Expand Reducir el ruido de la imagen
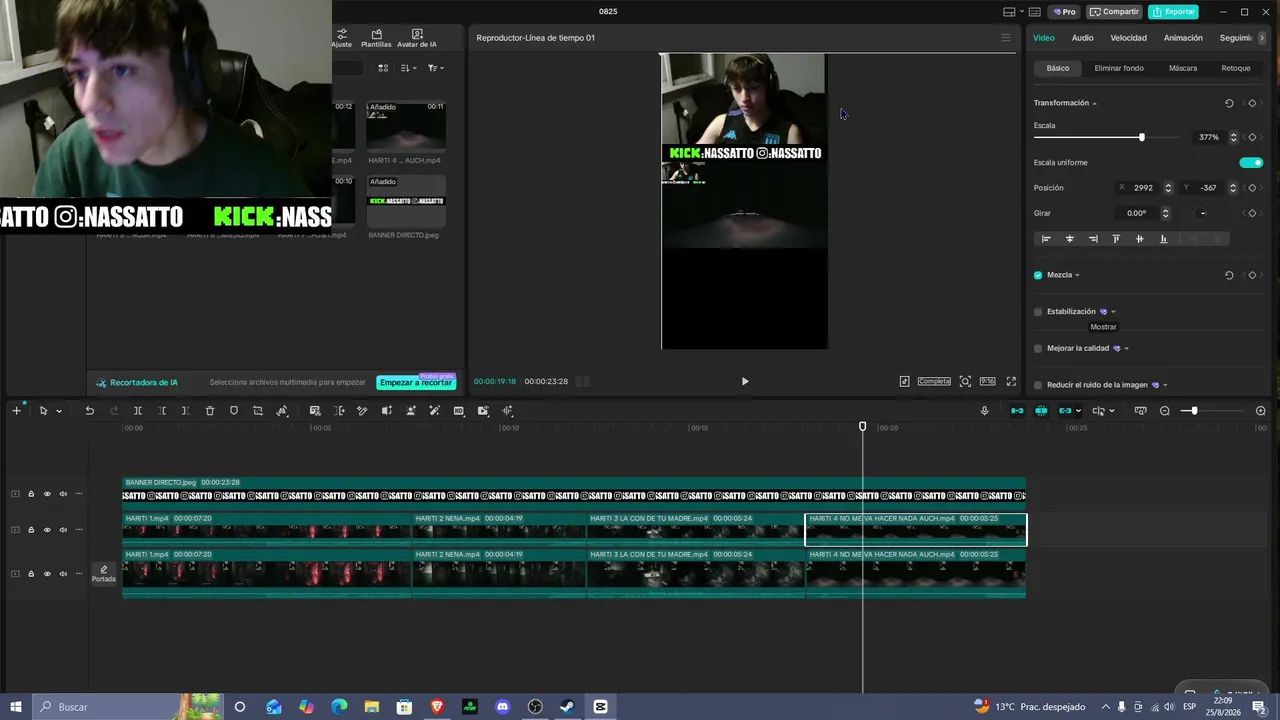The width and height of the screenshot is (1280, 720). point(1165,385)
